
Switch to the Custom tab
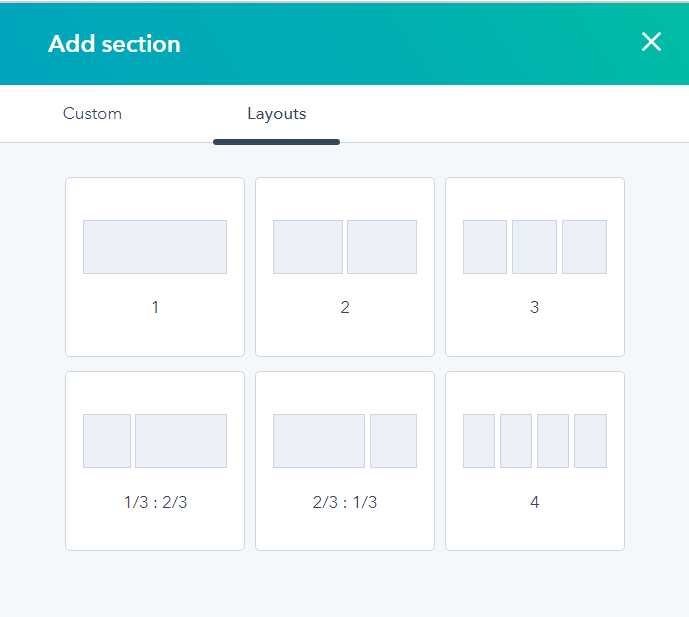tap(92, 114)
